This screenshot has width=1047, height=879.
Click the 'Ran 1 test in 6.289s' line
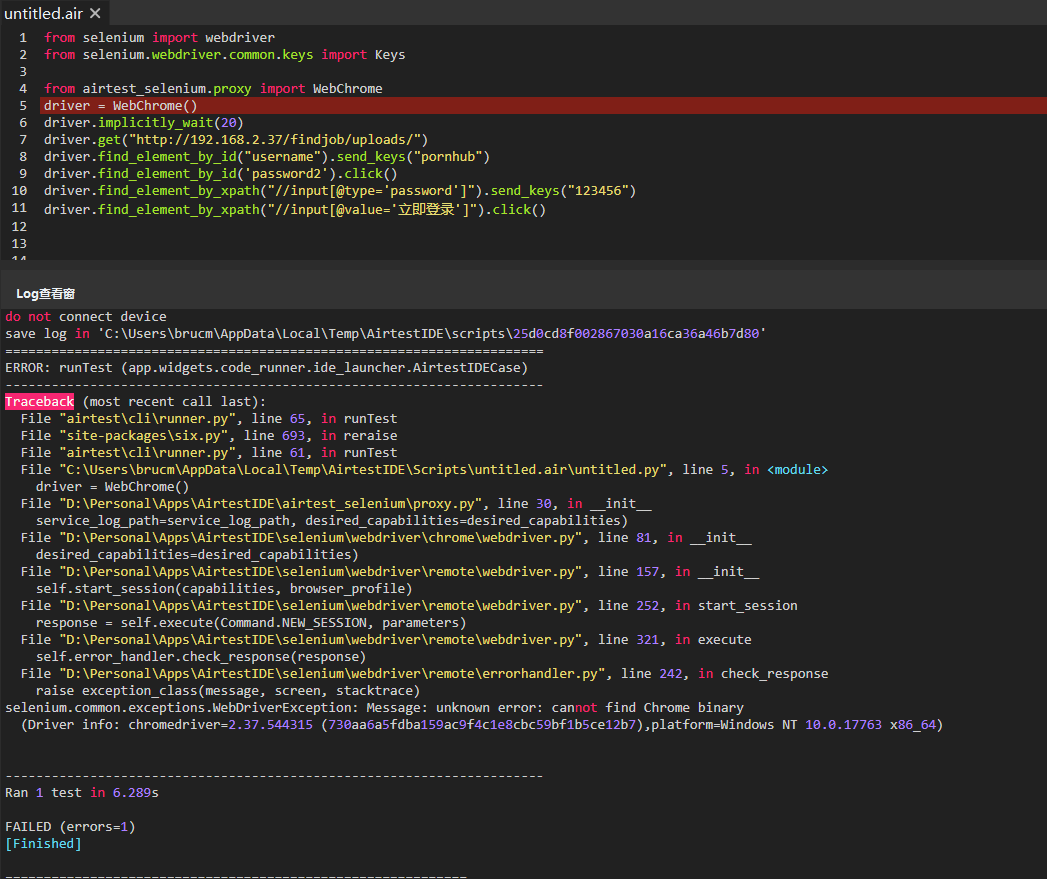tap(80, 792)
